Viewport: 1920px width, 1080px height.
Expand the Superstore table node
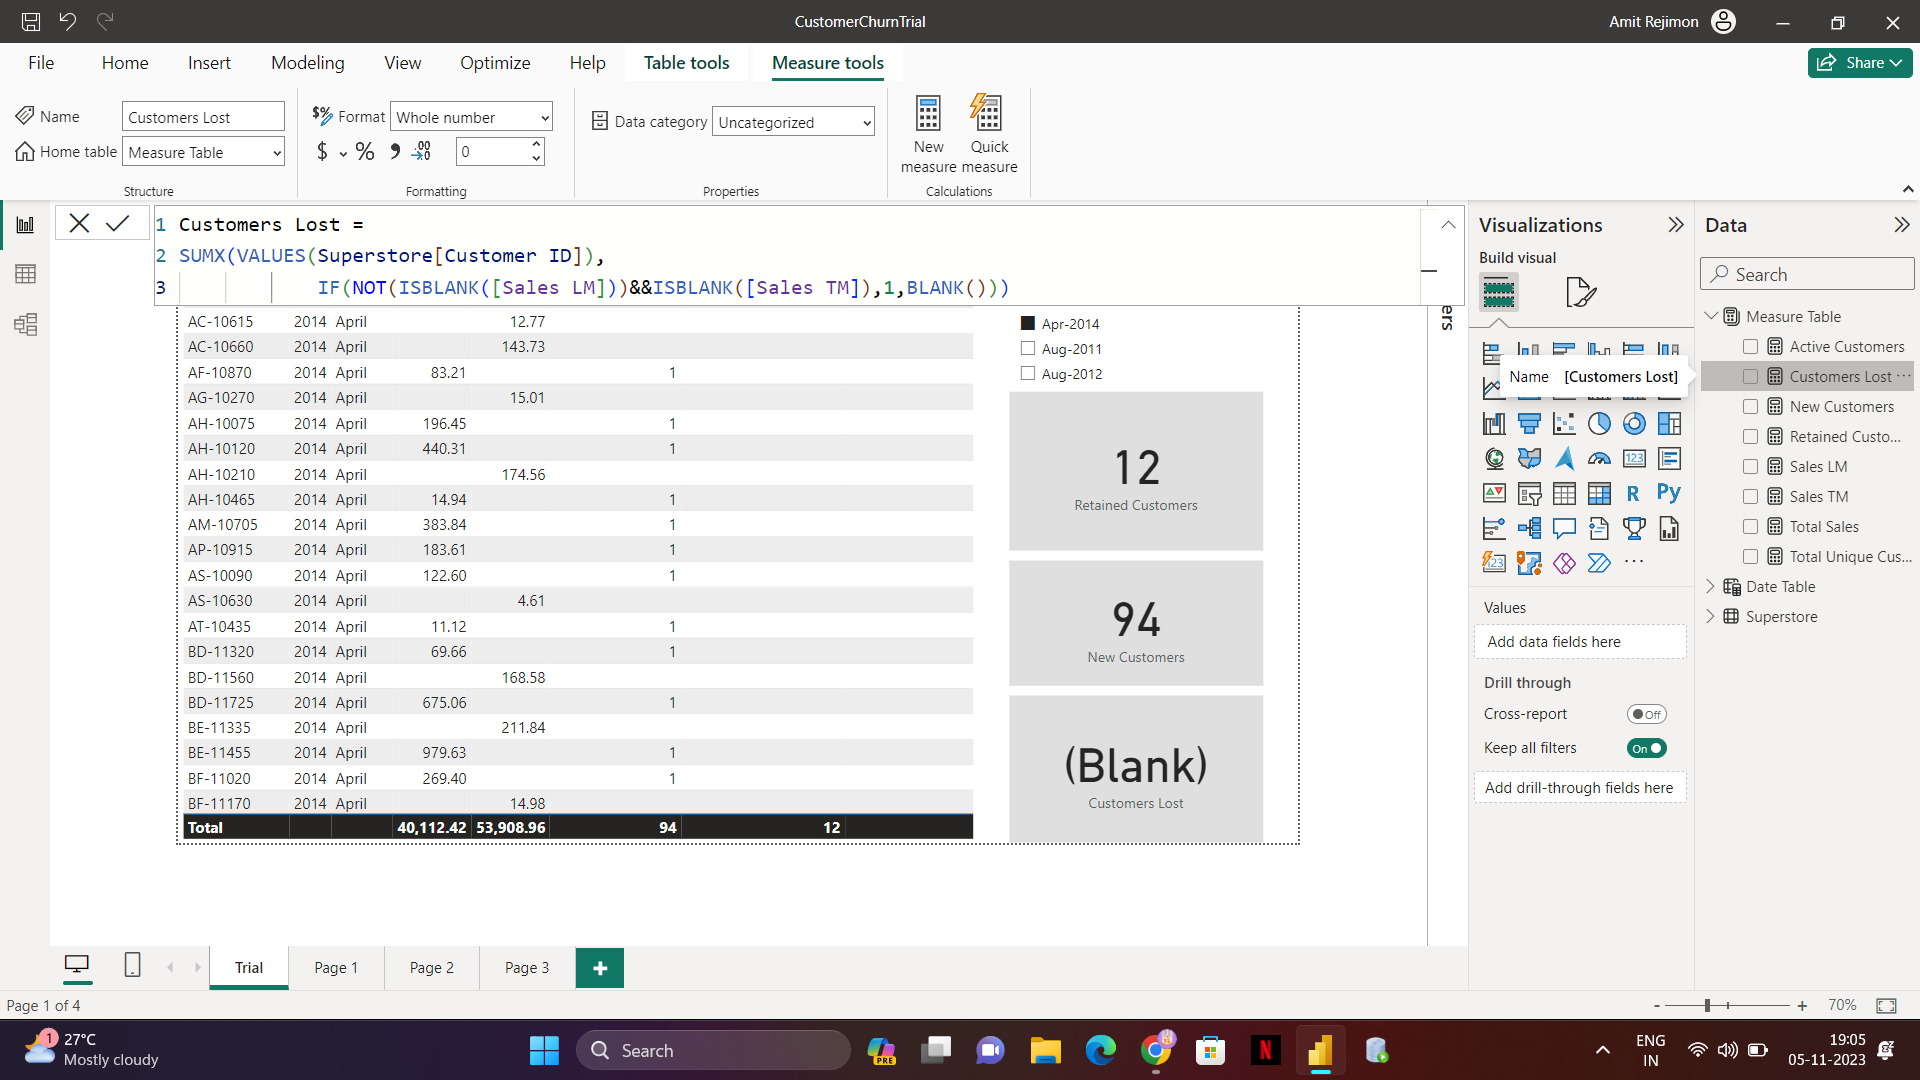point(1710,617)
